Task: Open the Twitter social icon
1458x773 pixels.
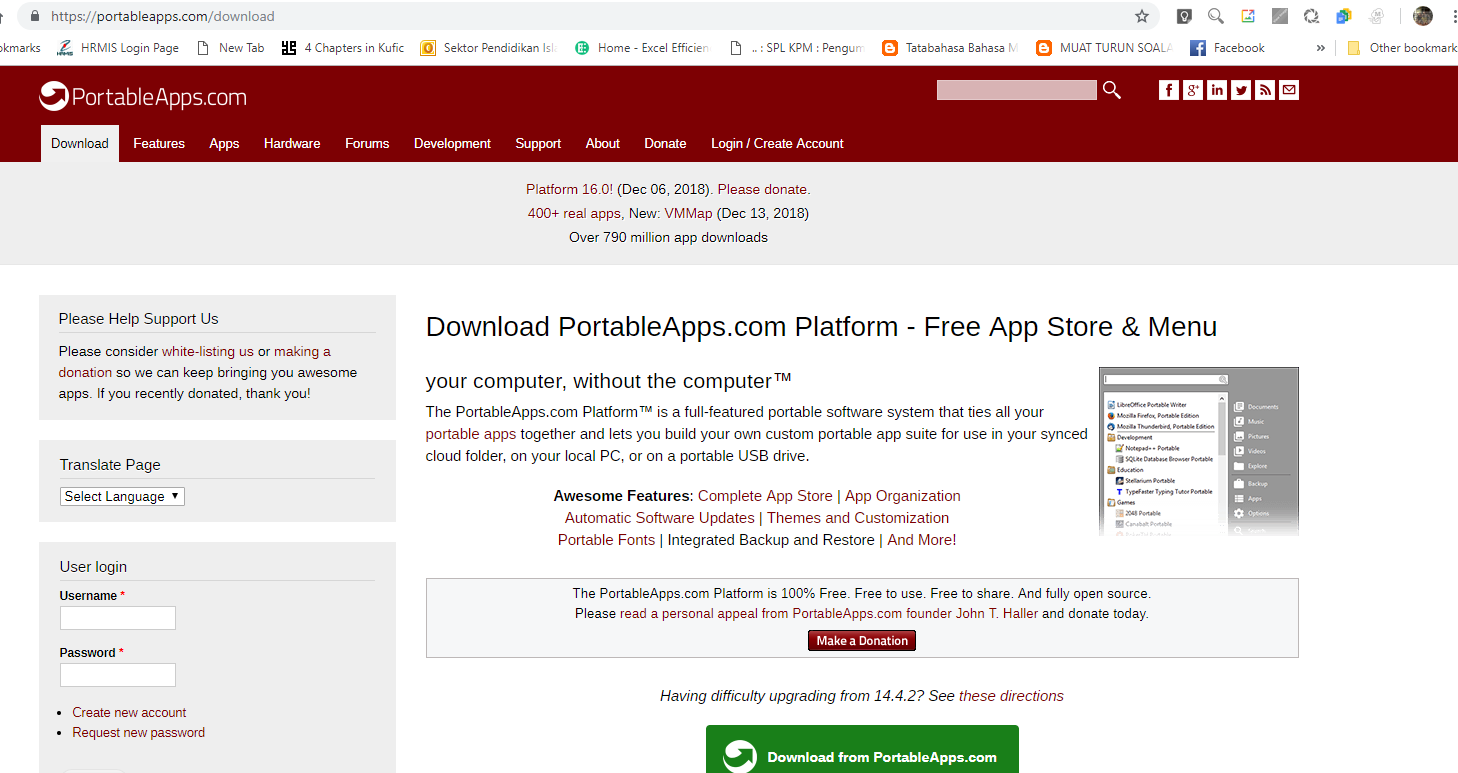Action: click(x=1241, y=90)
